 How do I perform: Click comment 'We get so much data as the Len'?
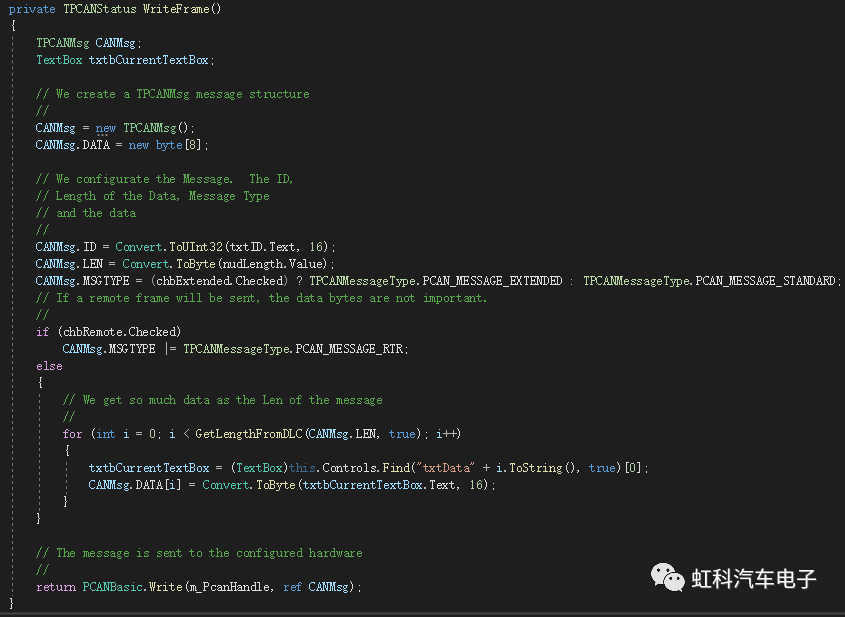point(182,400)
